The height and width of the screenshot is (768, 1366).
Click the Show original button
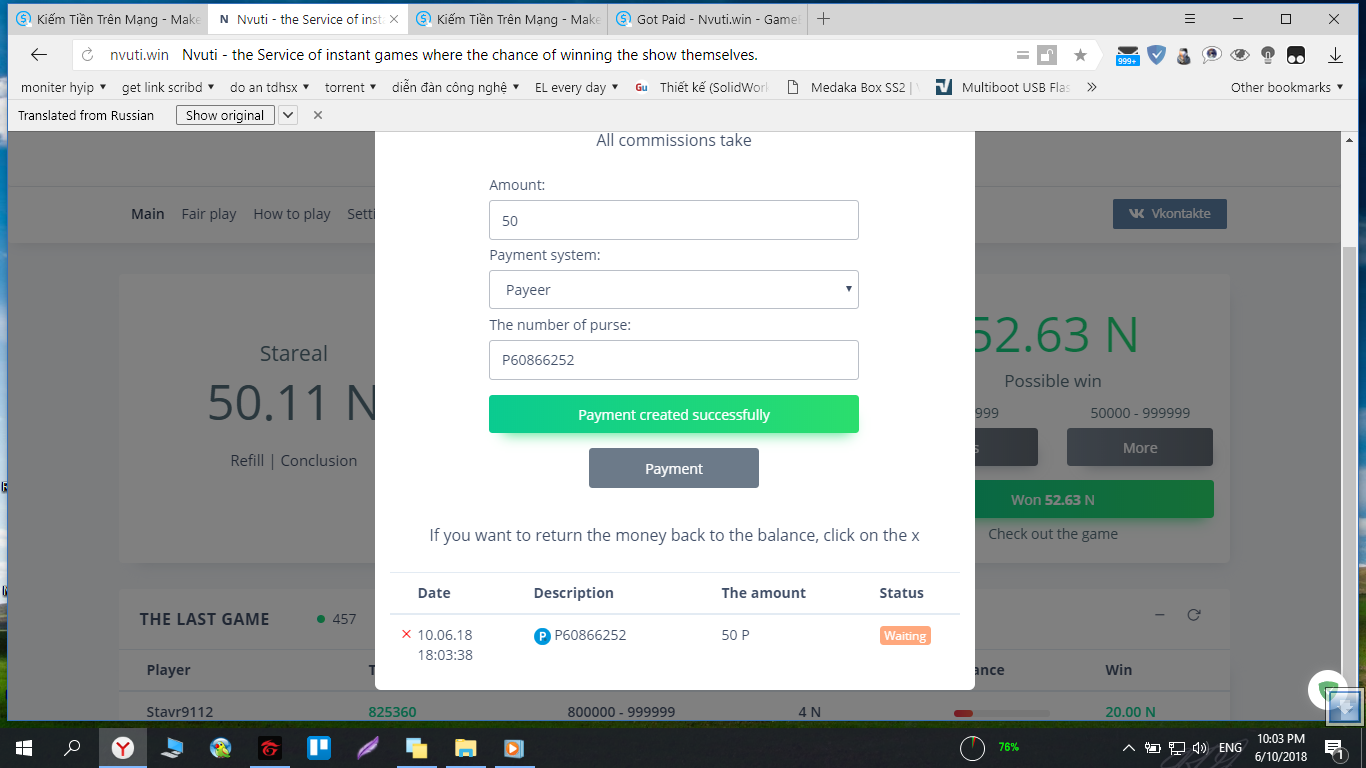[x=225, y=115]
